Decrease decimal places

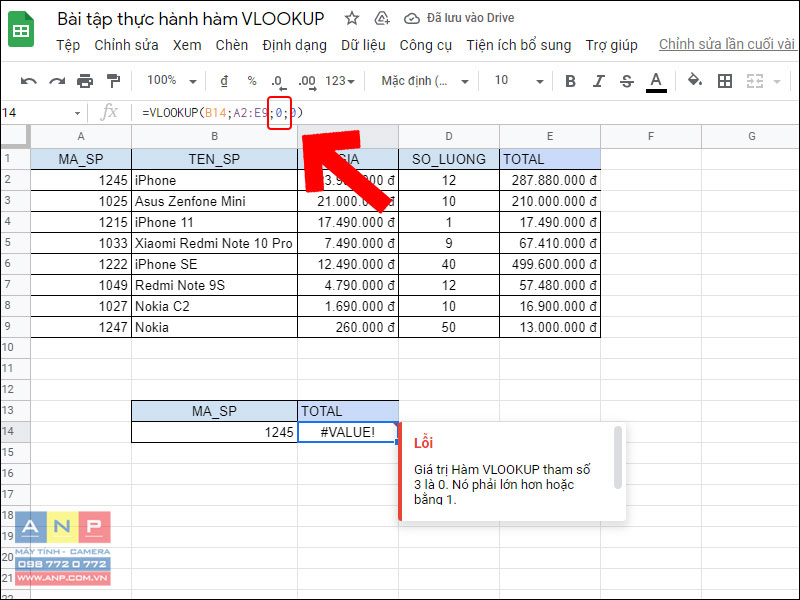[x=278, y=81]
